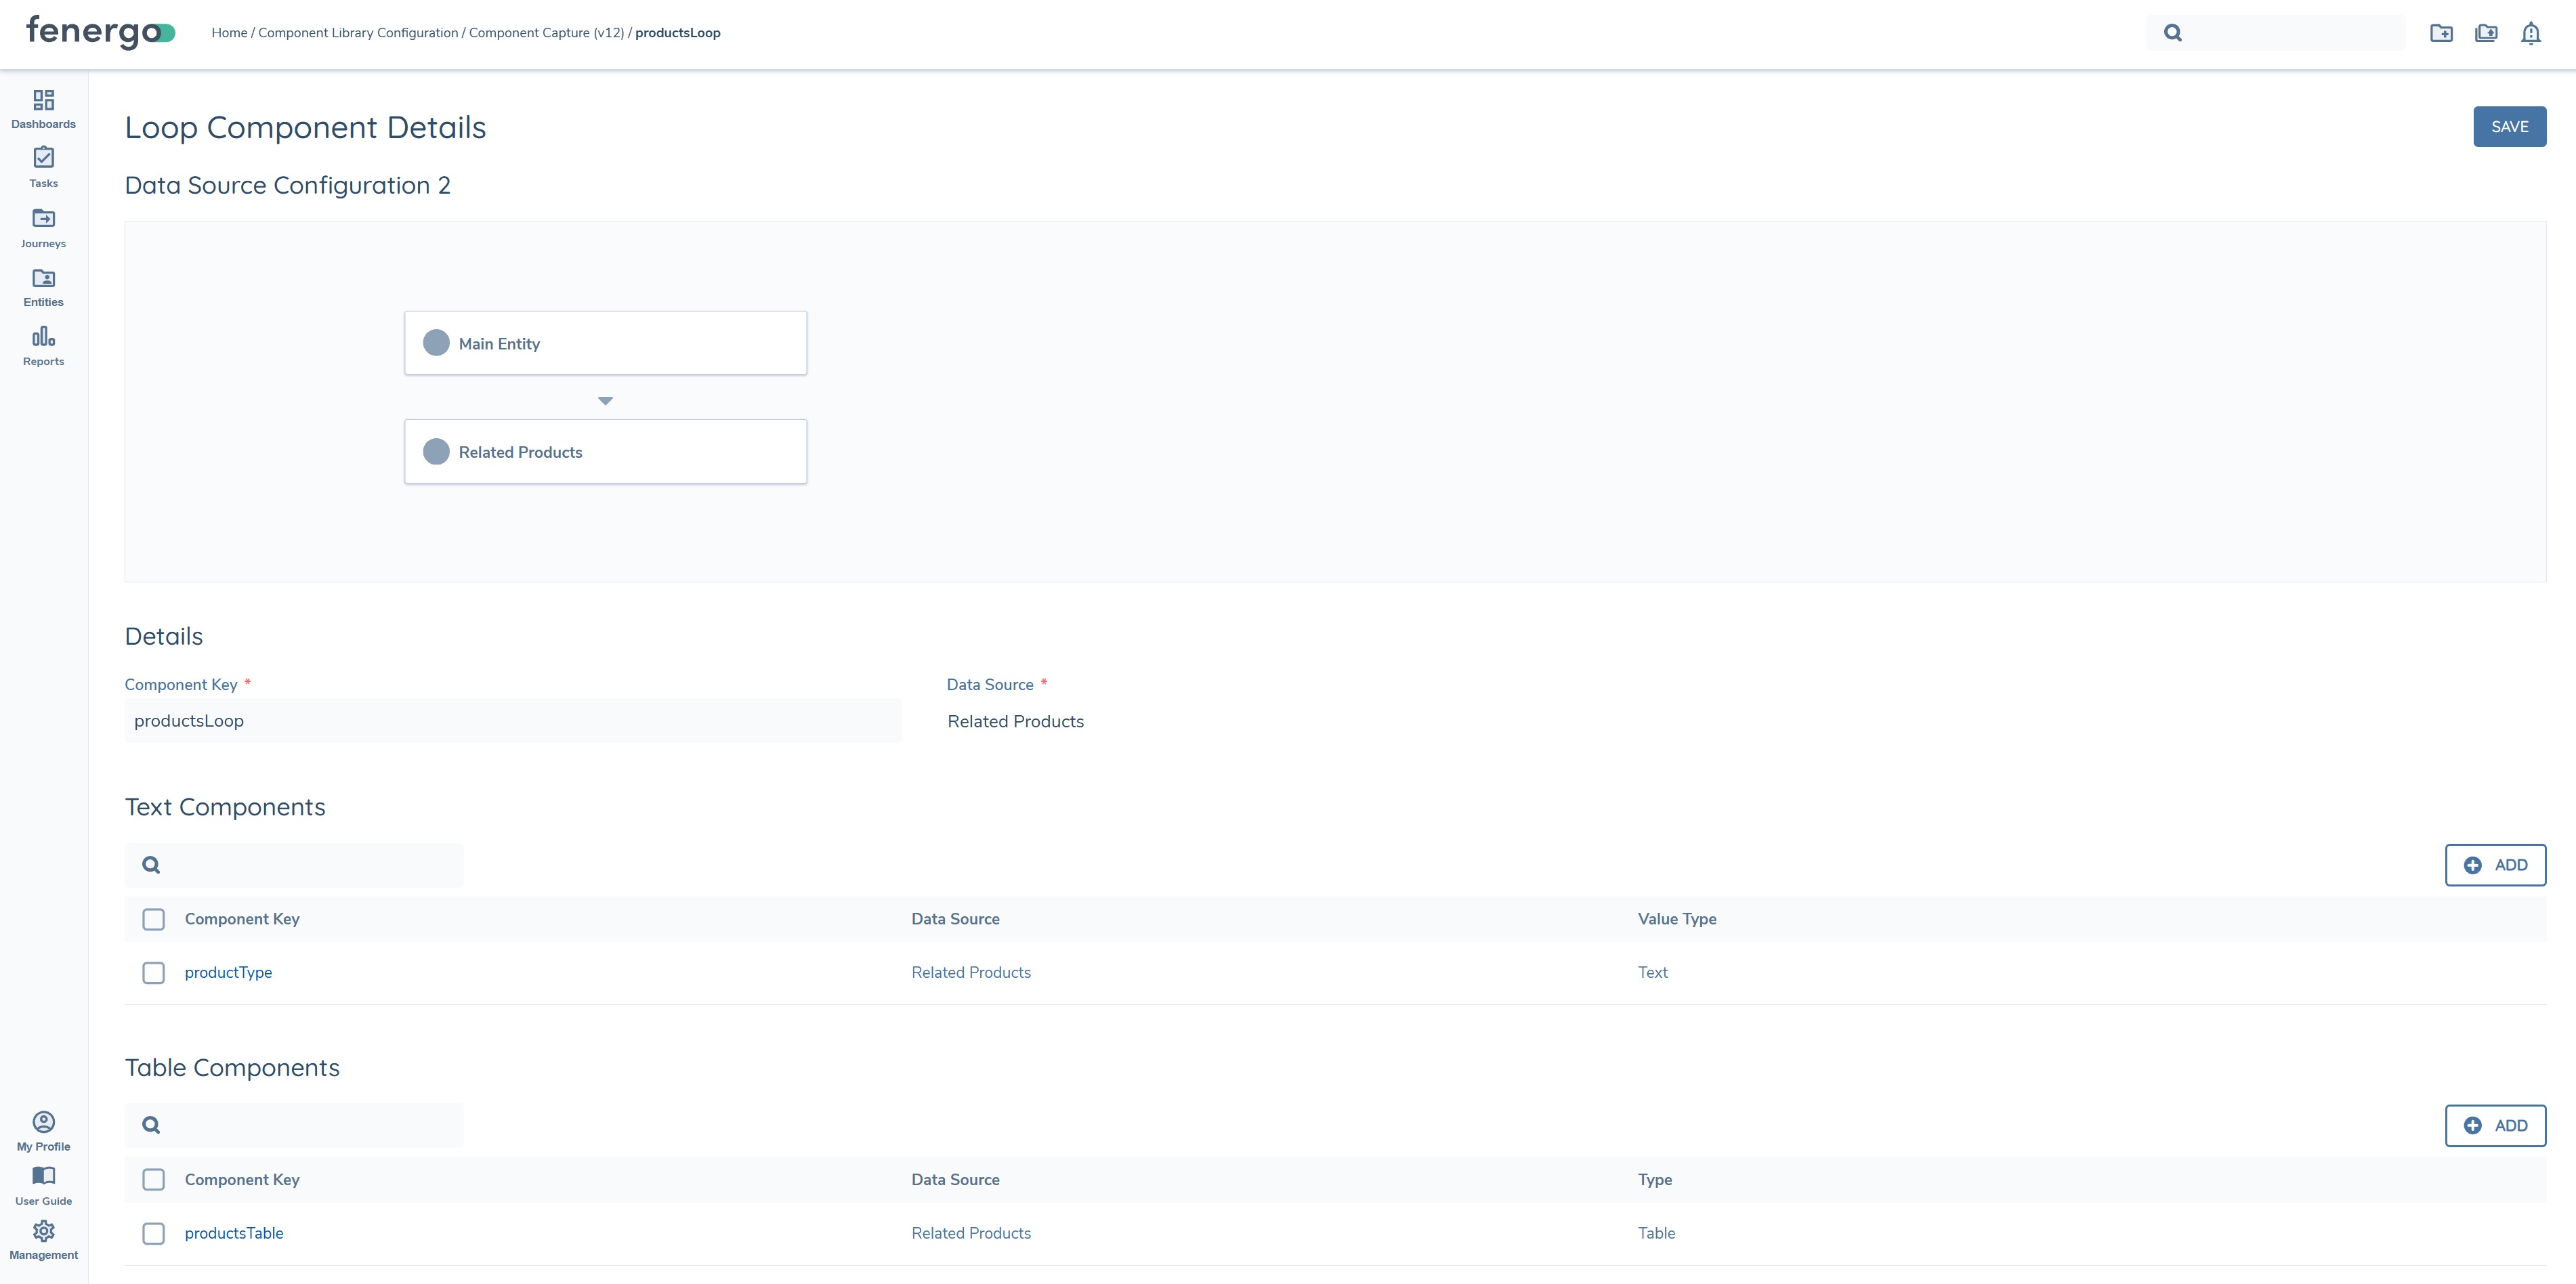The height and width of the screenshot is (1284, 2576).
Task: View notifications with the bell icon
Action: [2531, 32]
